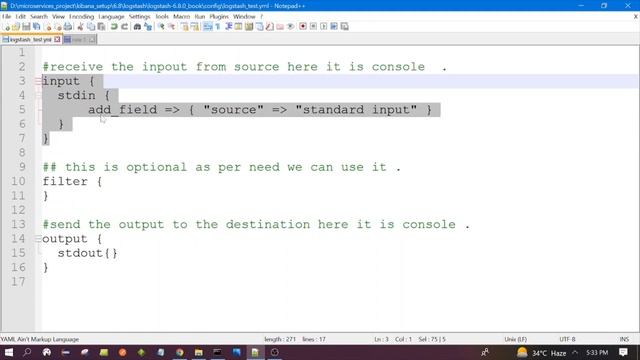The width and height of the screenshot is (640, 360).
Task: Create a new file using toolbar
Action: click(7, 27)
